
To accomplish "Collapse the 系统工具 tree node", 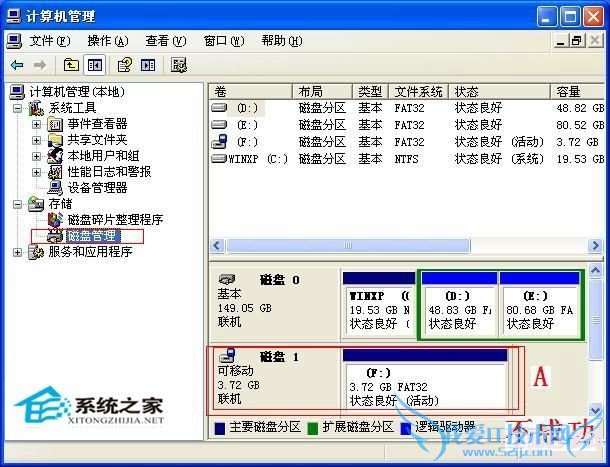I will click(x=17, y=108).
